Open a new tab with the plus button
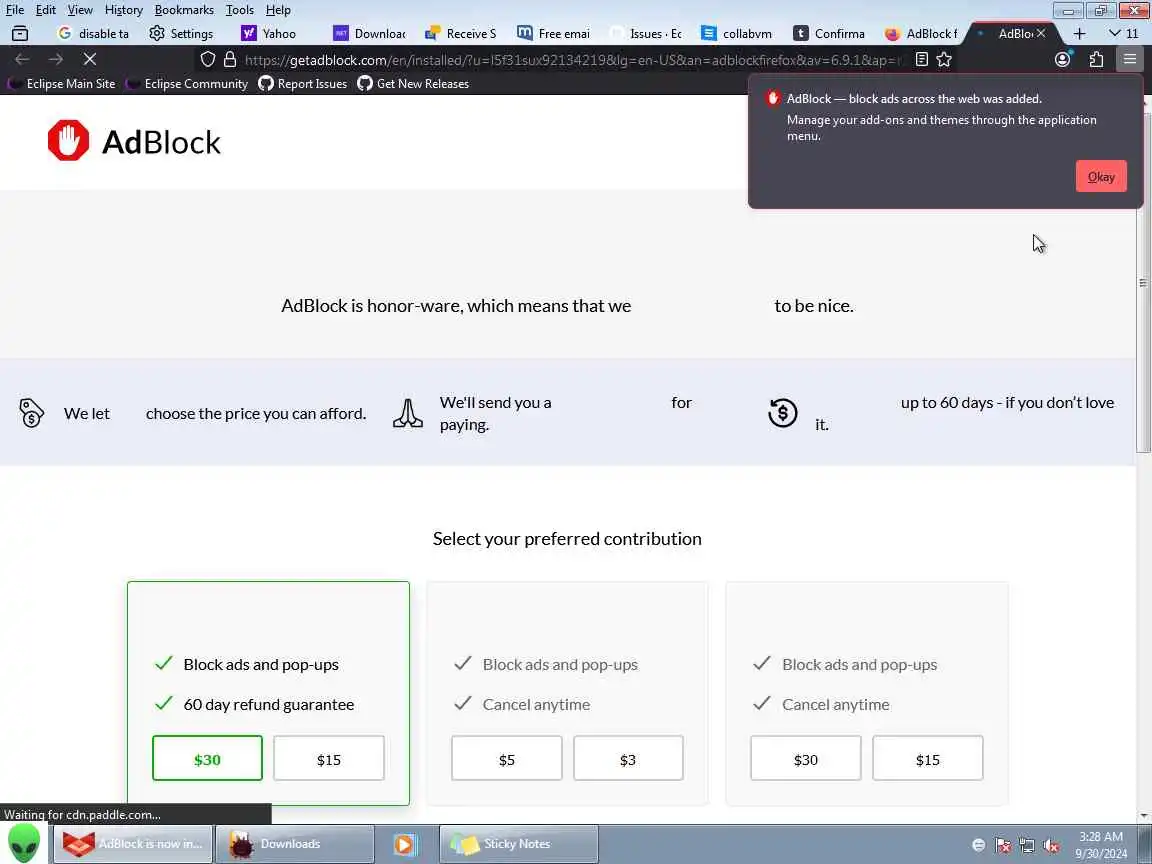1152x864 pixels. pyautogui.click(x=1079, y=33)
